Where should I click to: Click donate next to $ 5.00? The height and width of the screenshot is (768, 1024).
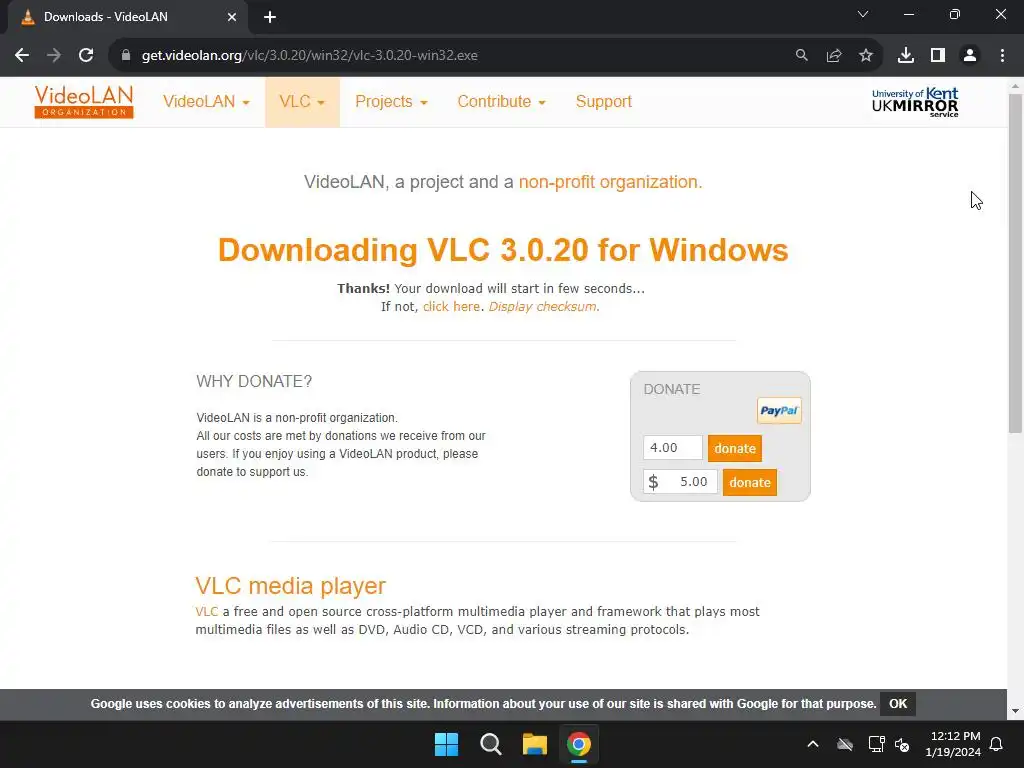pyautogui.click(x=750, y=483)
